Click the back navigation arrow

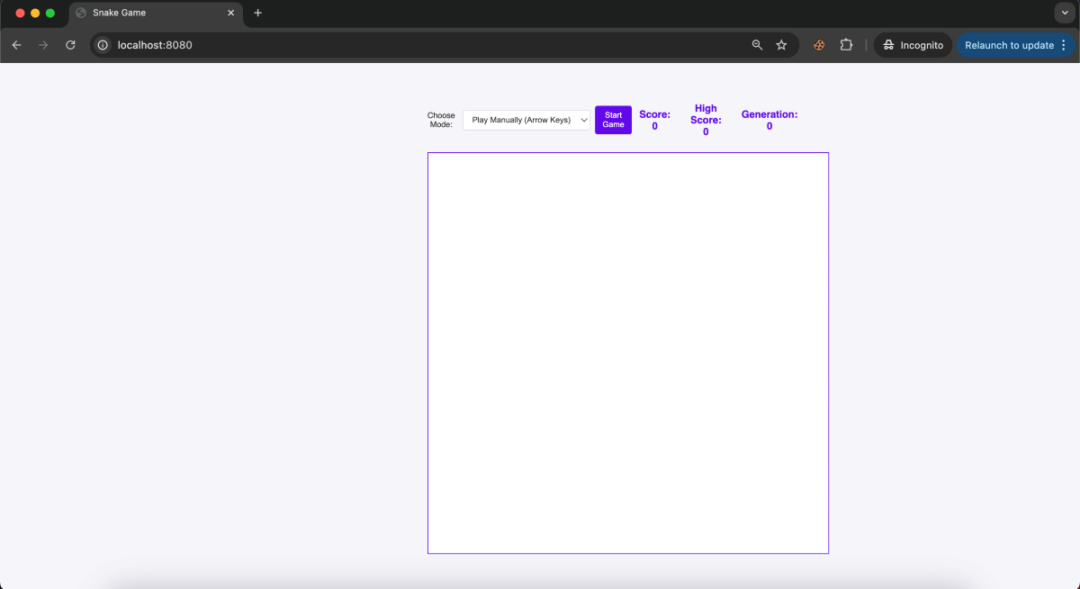tap(16, 45)
